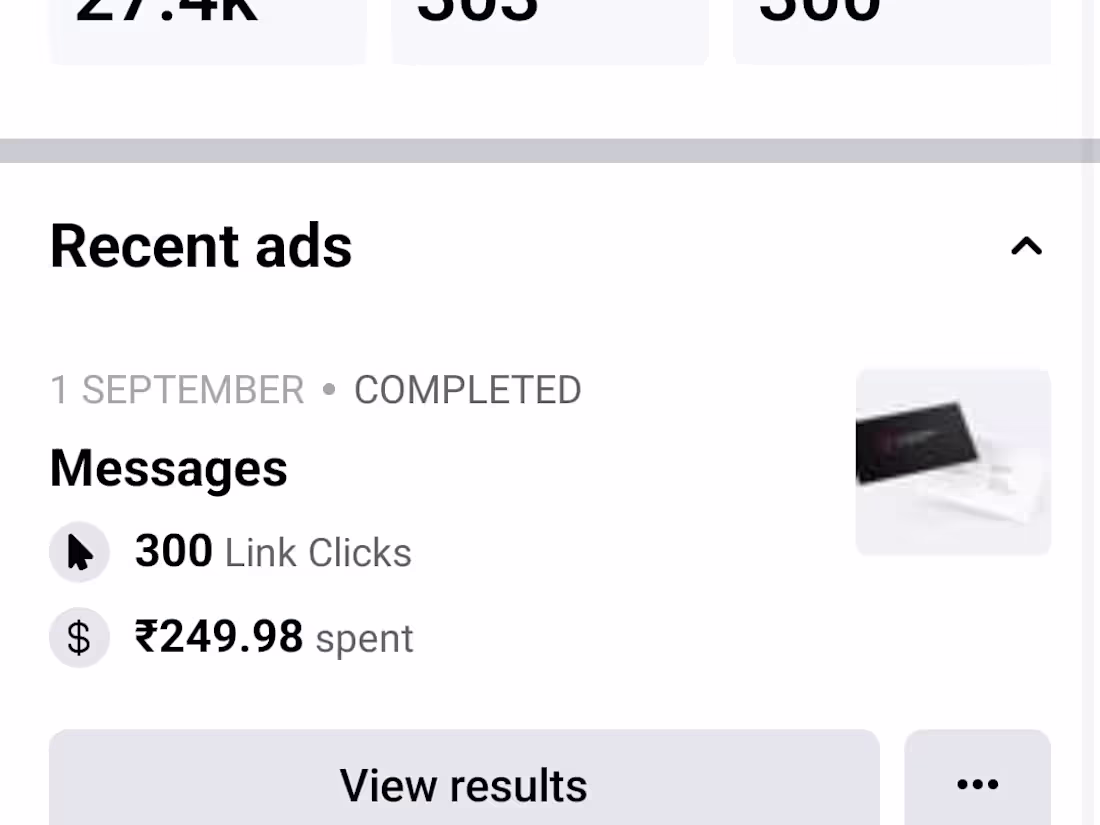
Task: Click the 1 SEPTEMBER date label
Action: coord(177,390)
